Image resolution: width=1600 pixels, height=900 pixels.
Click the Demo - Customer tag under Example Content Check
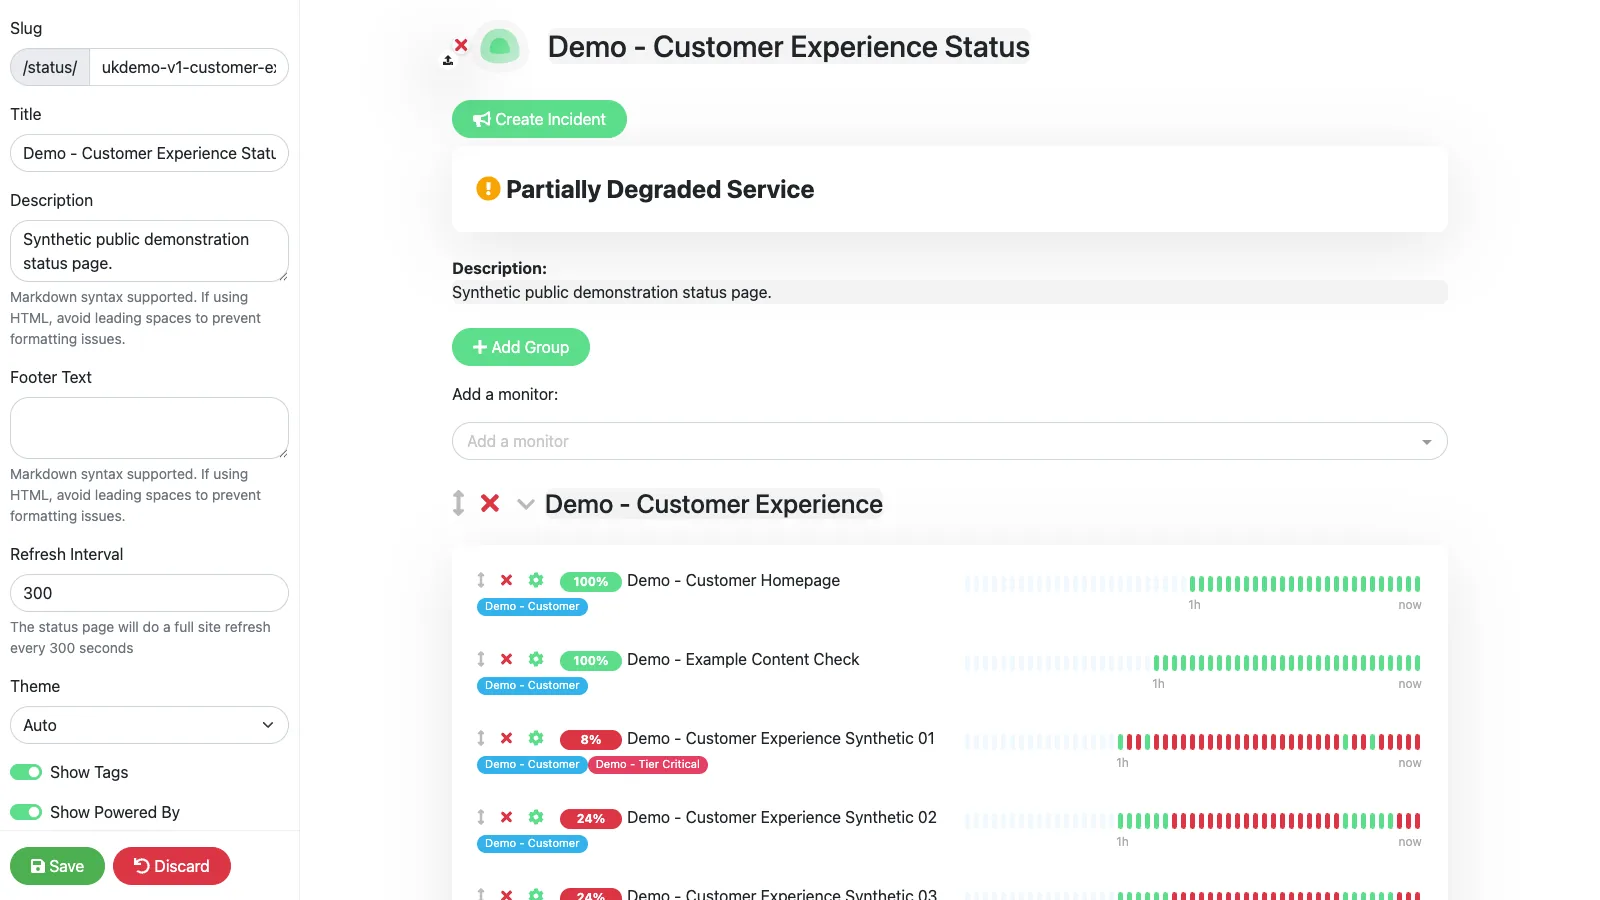pos(532,685)
